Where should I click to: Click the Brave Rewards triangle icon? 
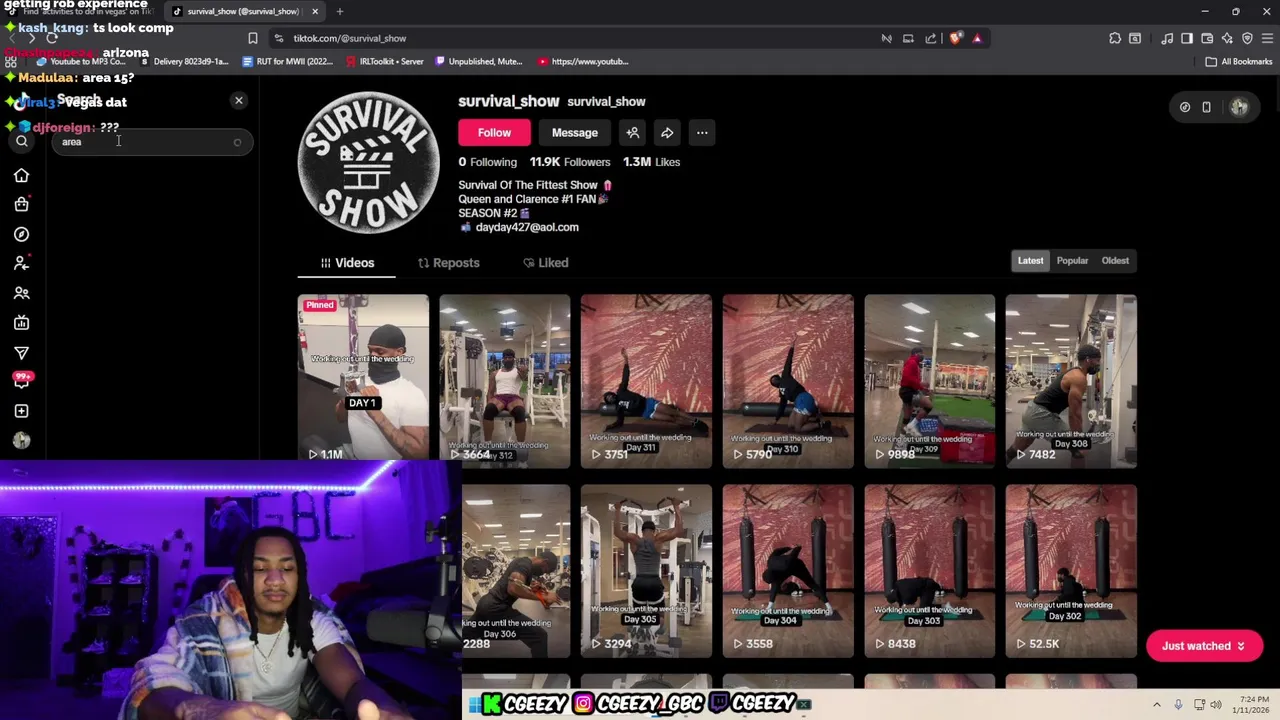click(x=977, y=38)
